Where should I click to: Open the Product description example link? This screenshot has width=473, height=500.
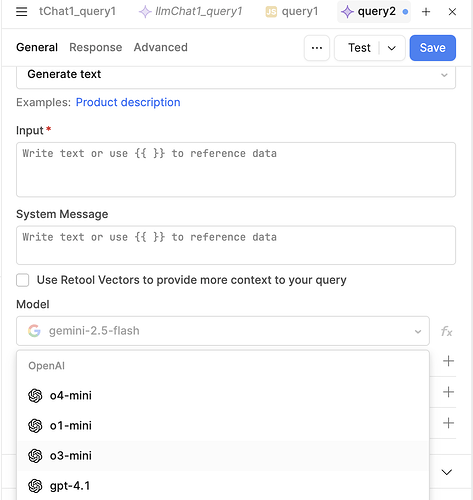pos(128,102)
